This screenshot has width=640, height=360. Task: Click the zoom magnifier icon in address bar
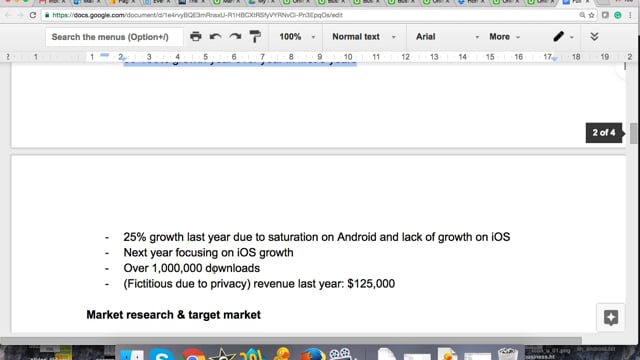point(582,15)
